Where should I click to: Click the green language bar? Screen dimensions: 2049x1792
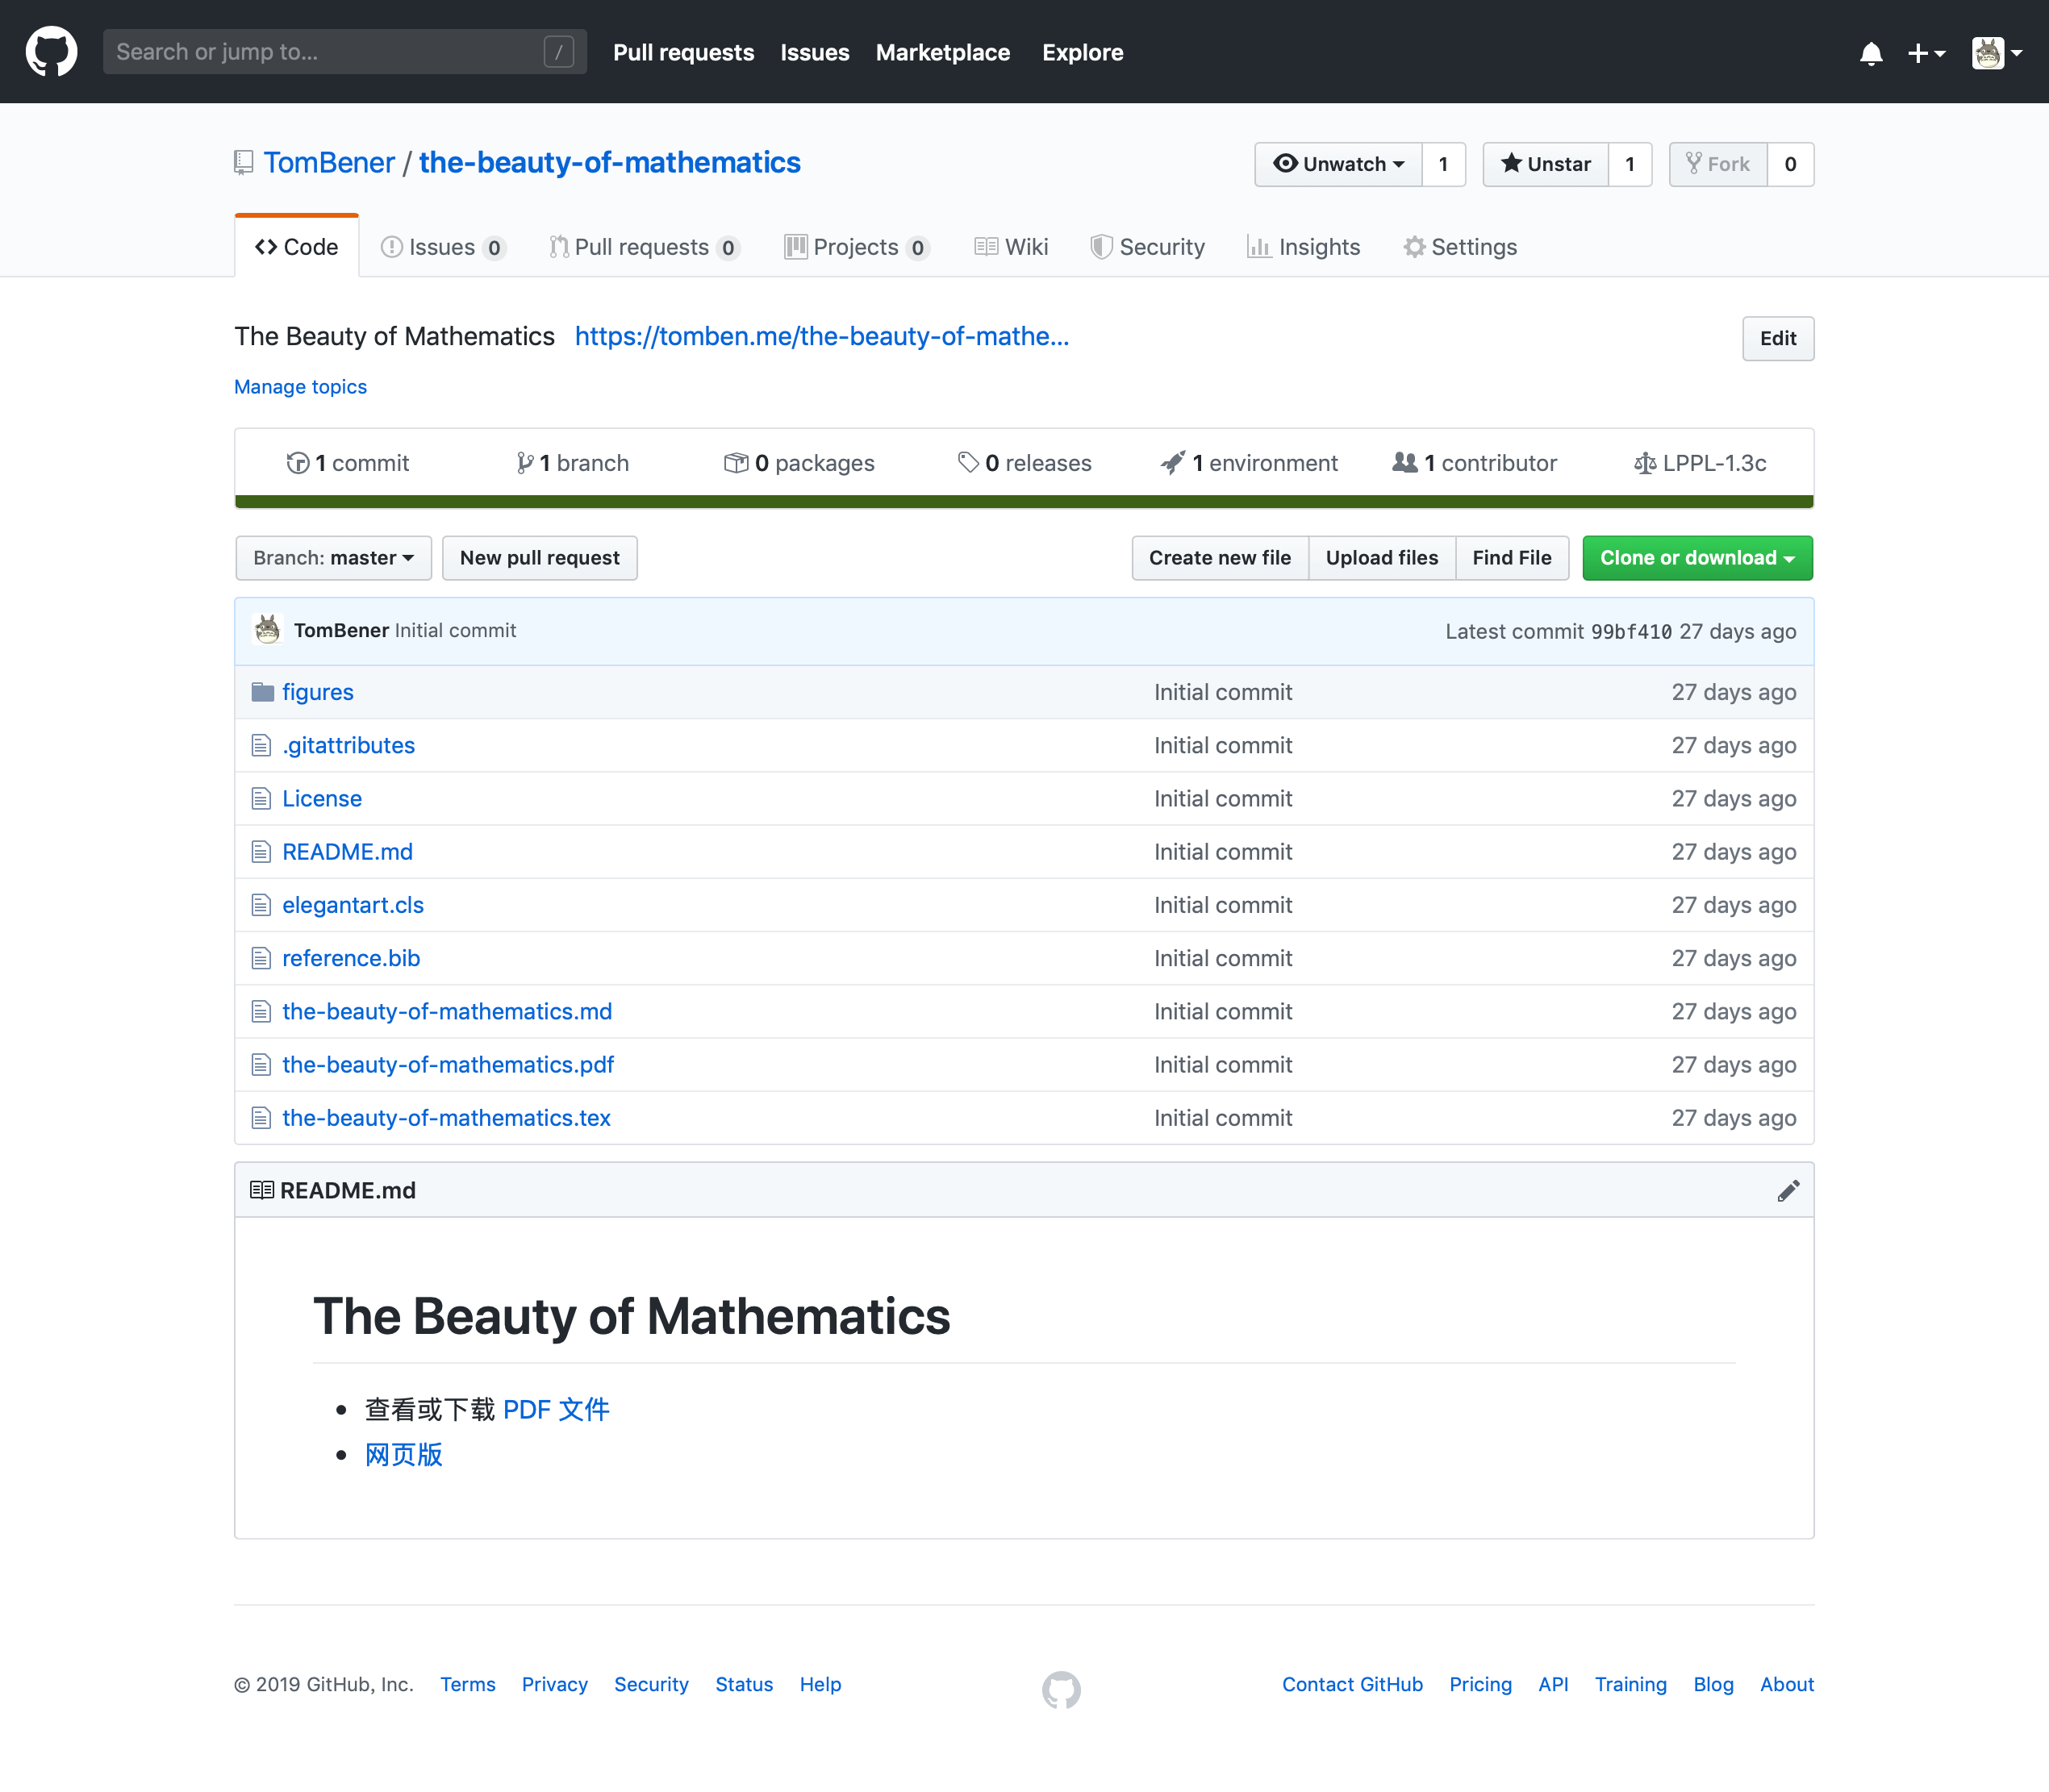1024,502
